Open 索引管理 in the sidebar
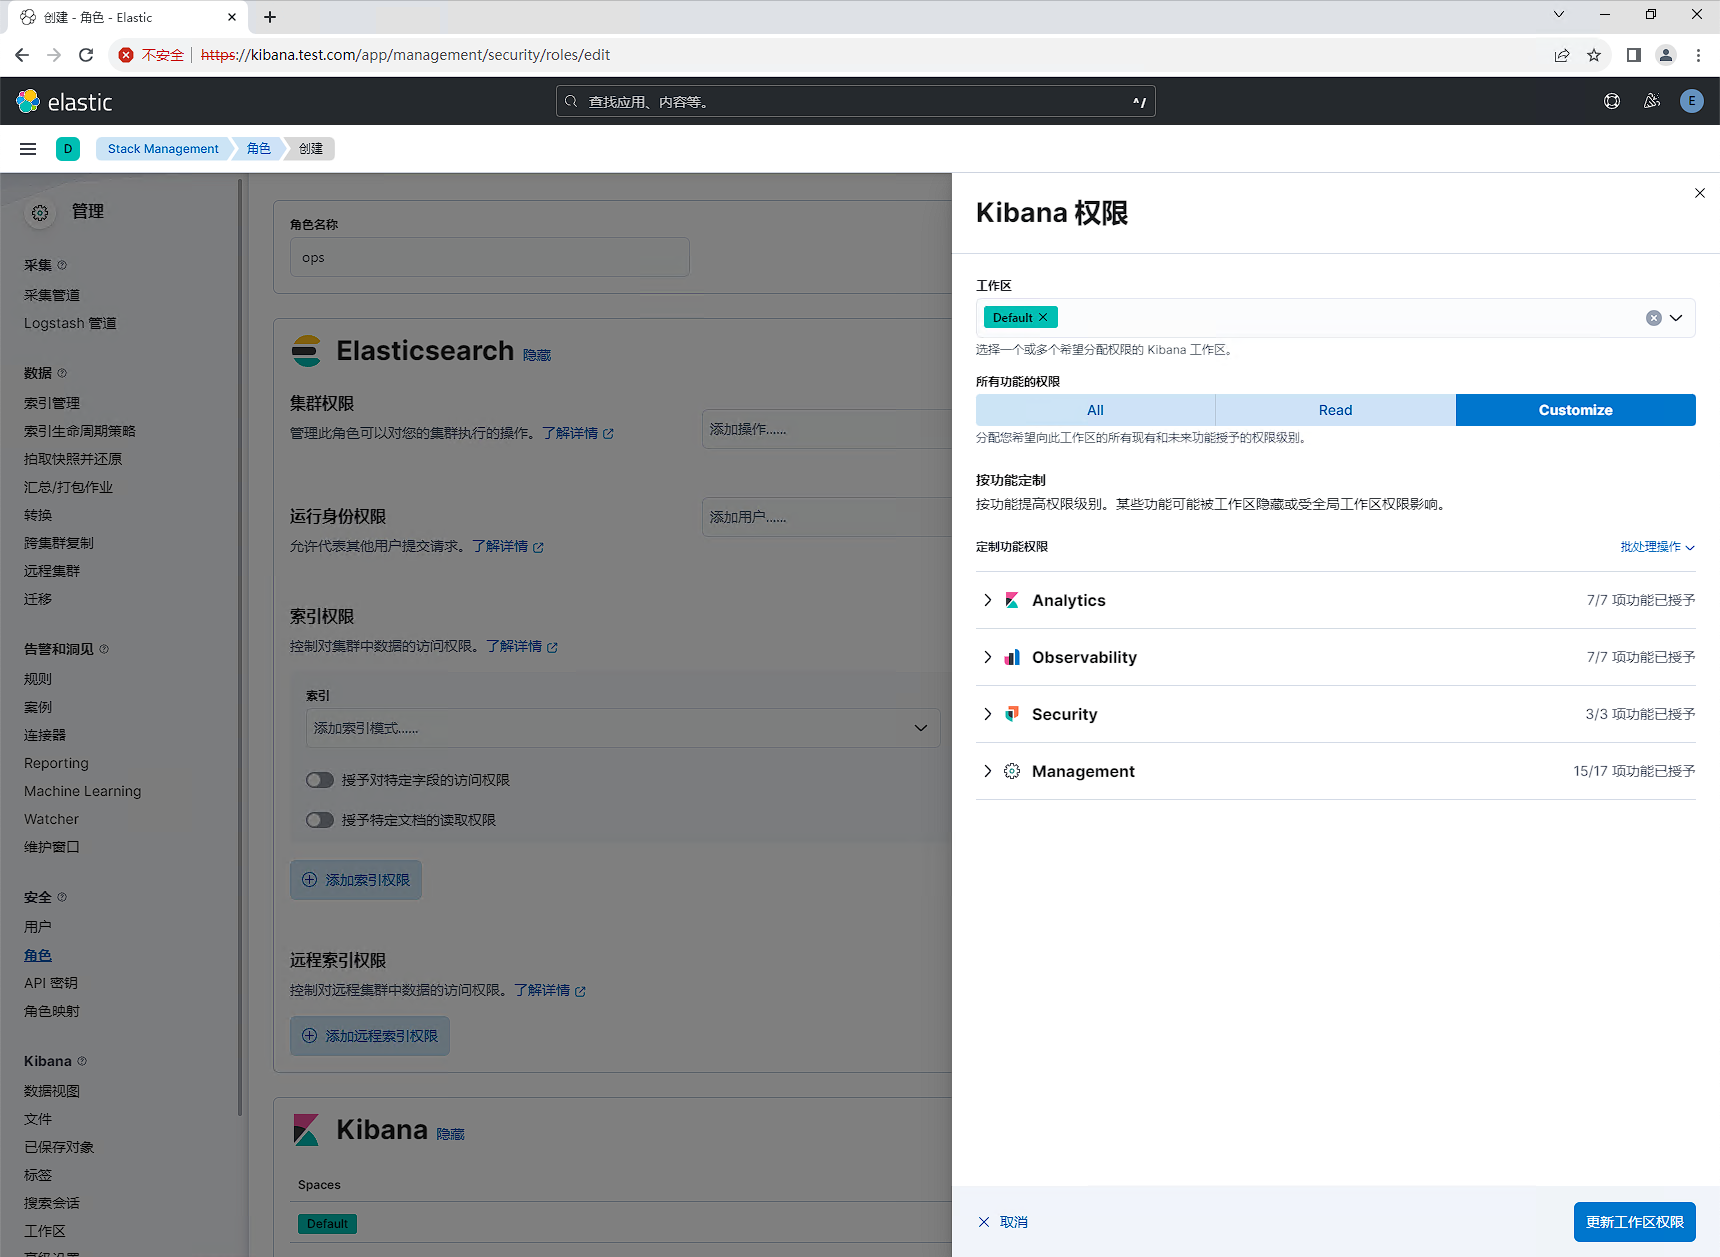This screenshot has width=1720, height=1257. tap(52, 403)
